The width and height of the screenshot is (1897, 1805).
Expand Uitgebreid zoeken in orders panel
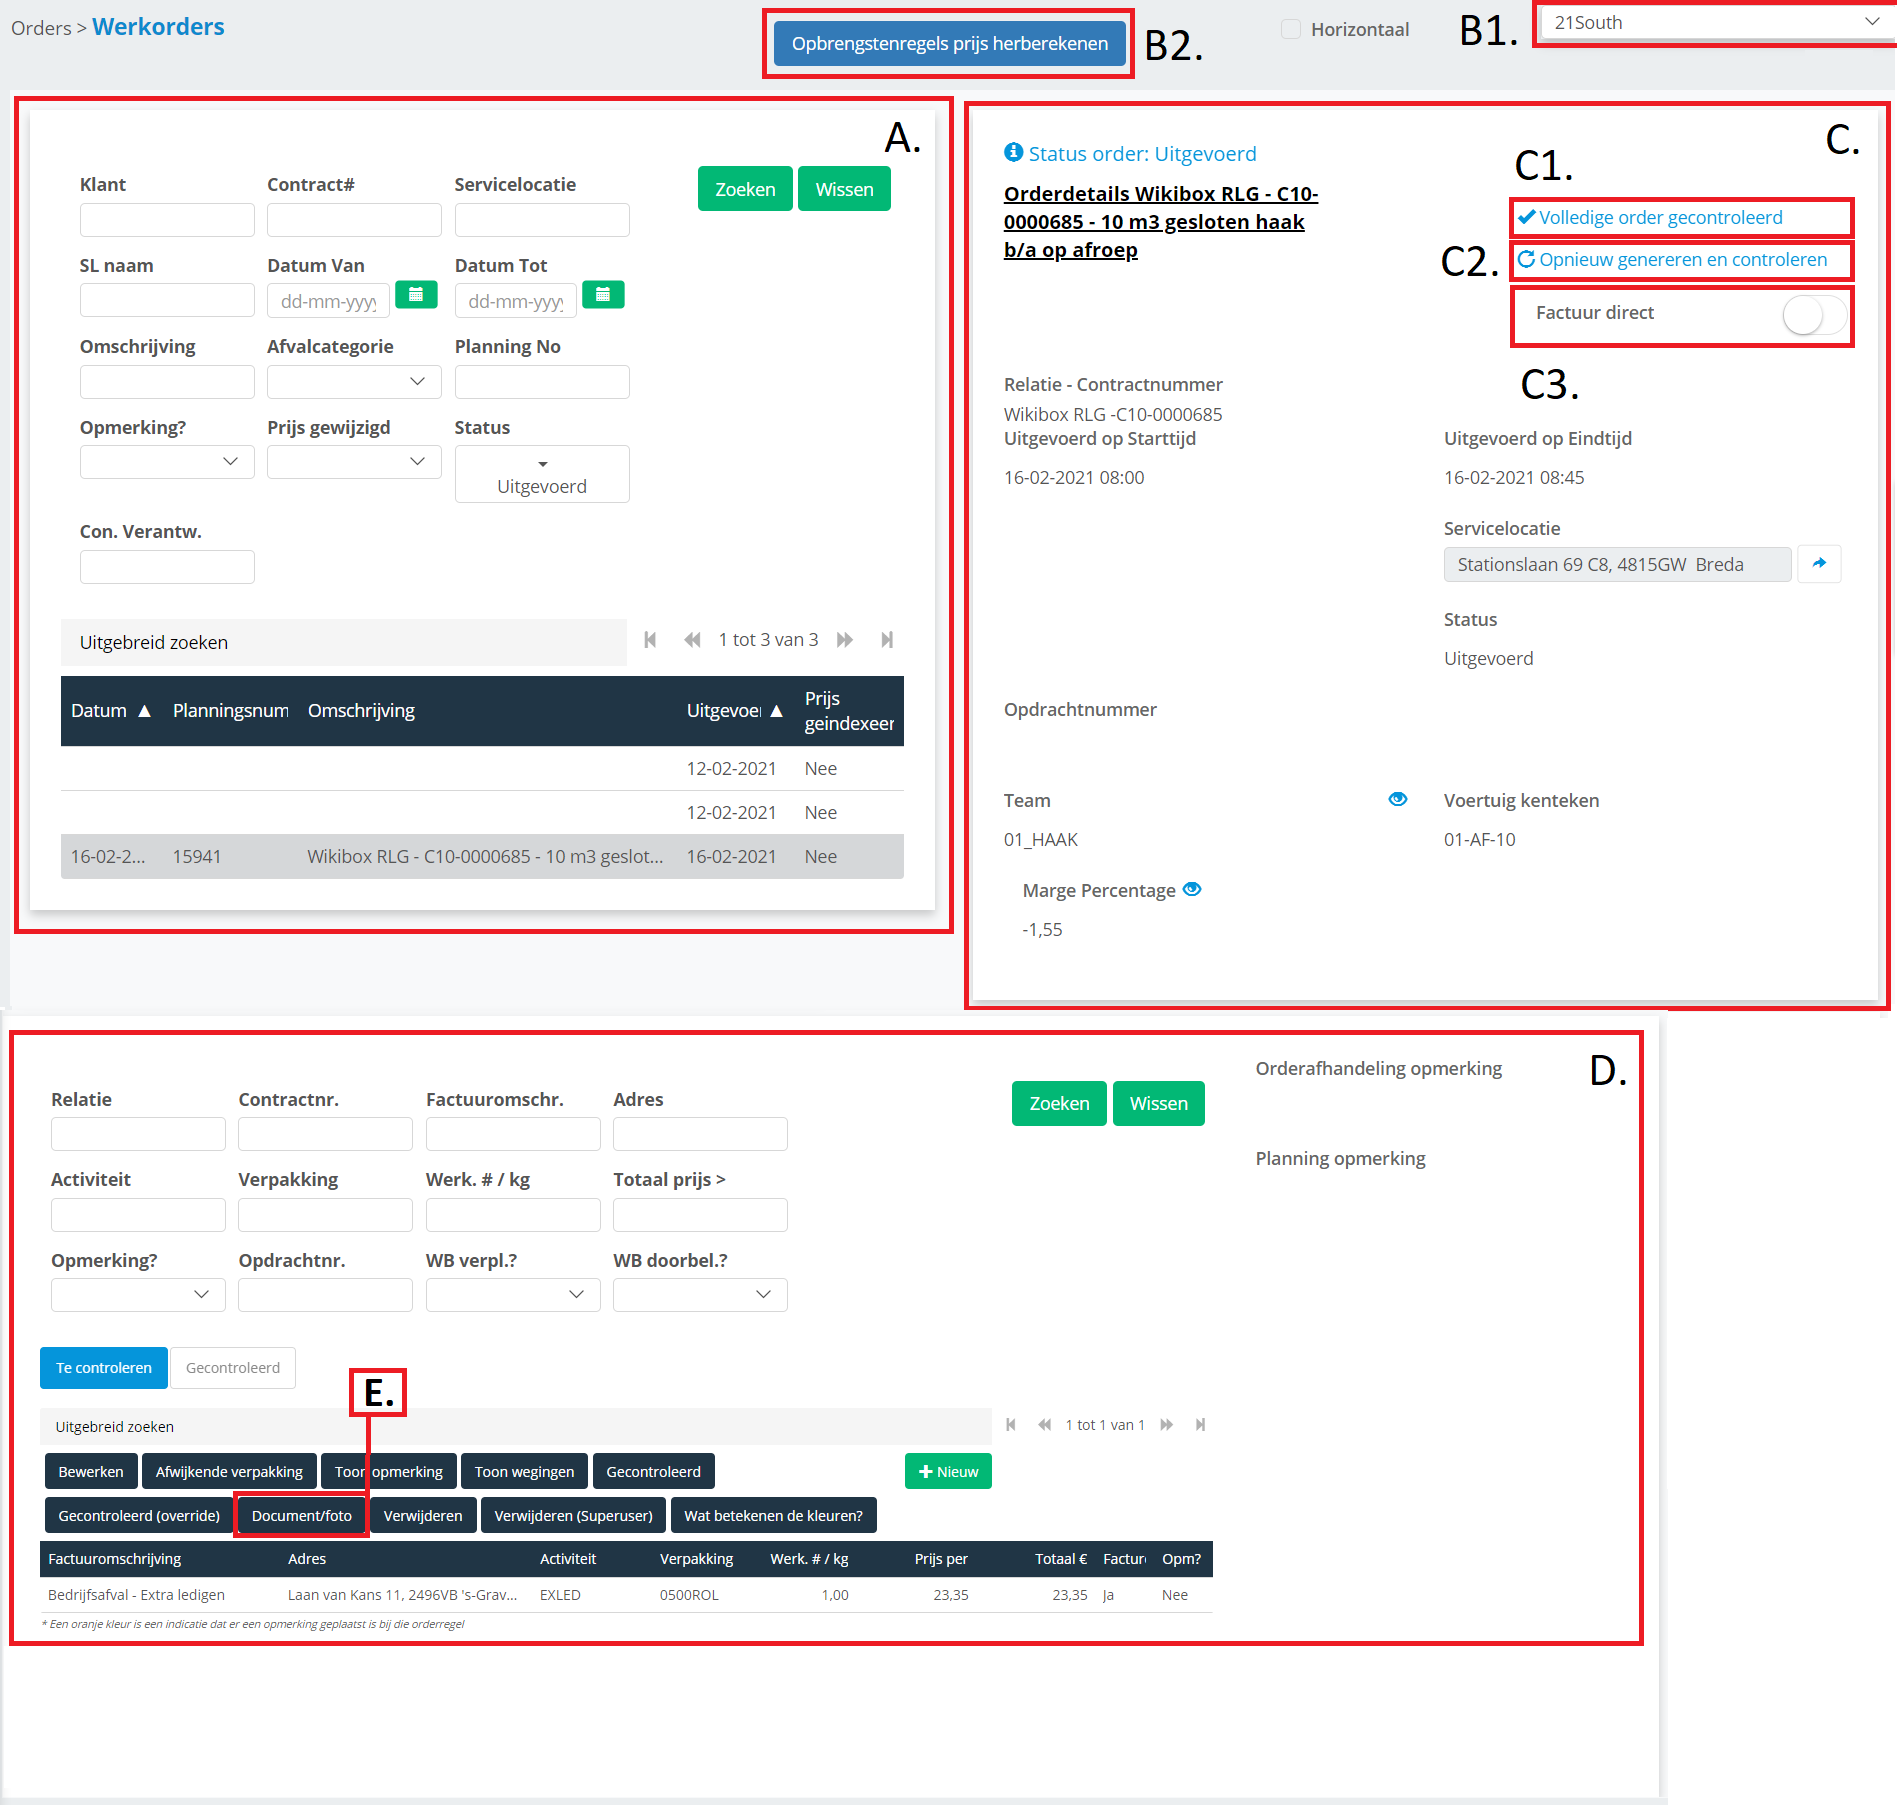pyautogui.click(x=343, y=642)
